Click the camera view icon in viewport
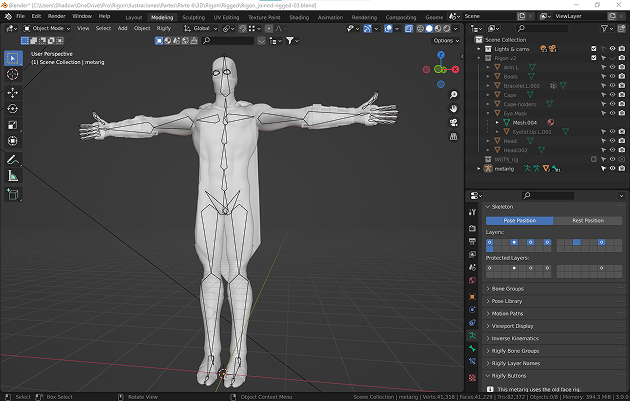 coord(453,124)
